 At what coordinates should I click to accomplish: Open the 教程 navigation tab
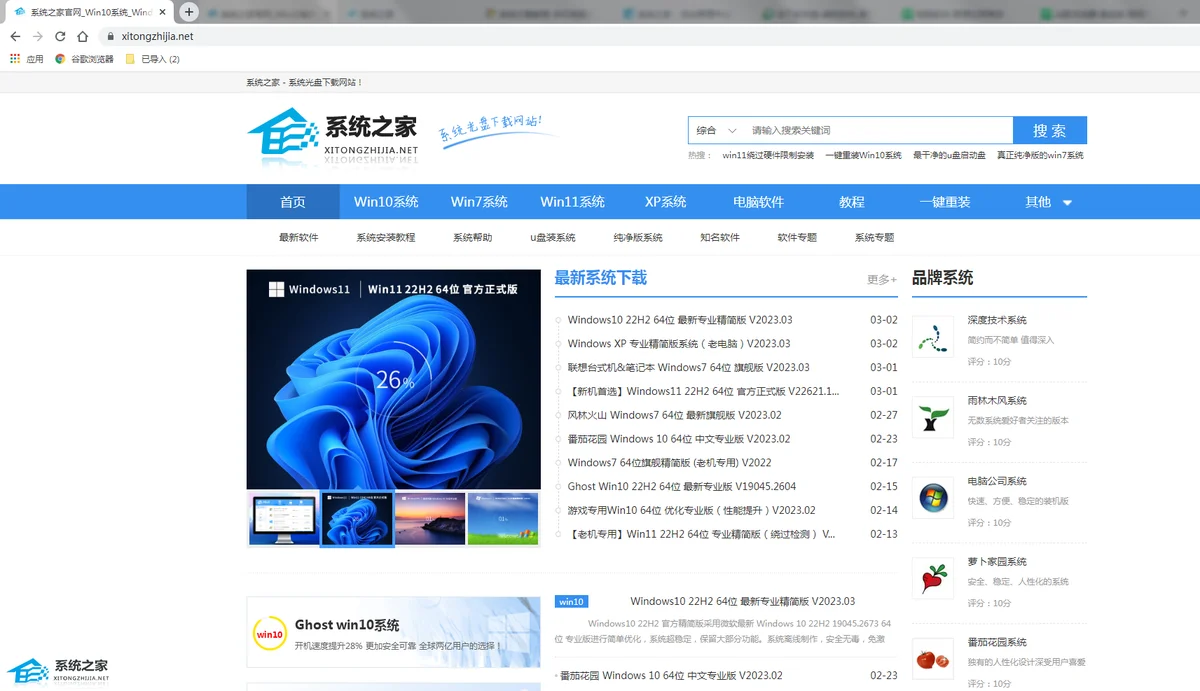click(x=852, y=202)
